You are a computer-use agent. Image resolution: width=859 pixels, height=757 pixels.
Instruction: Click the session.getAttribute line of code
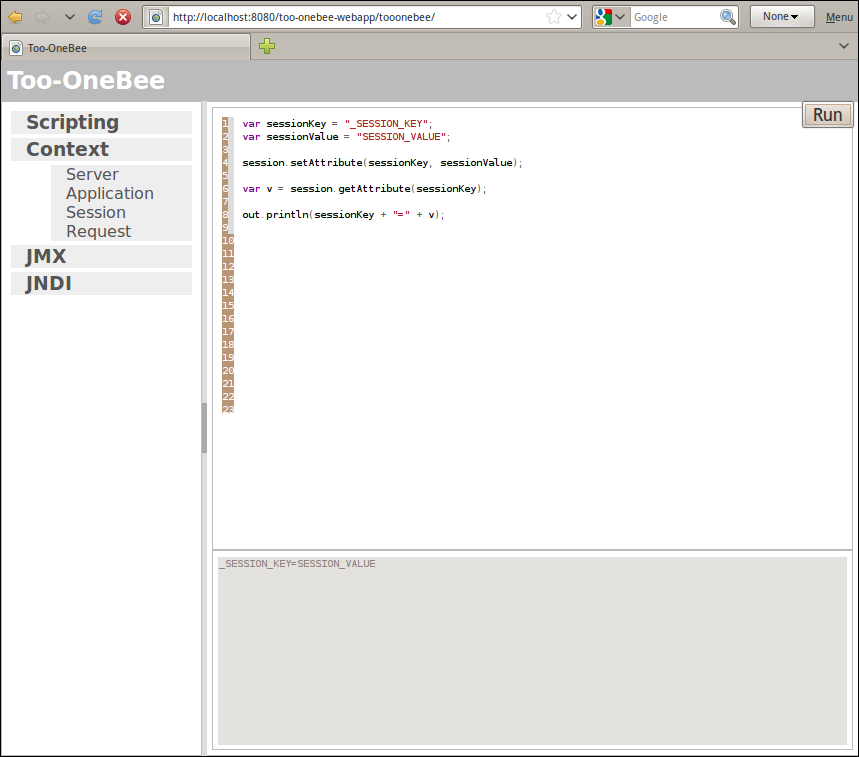point(364,188)
